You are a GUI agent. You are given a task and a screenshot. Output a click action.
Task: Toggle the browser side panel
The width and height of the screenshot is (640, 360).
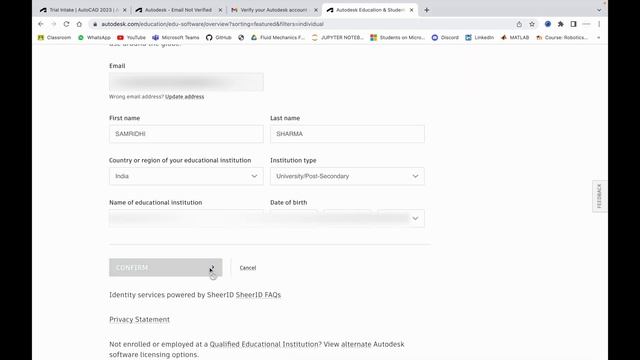click(573, 24)
